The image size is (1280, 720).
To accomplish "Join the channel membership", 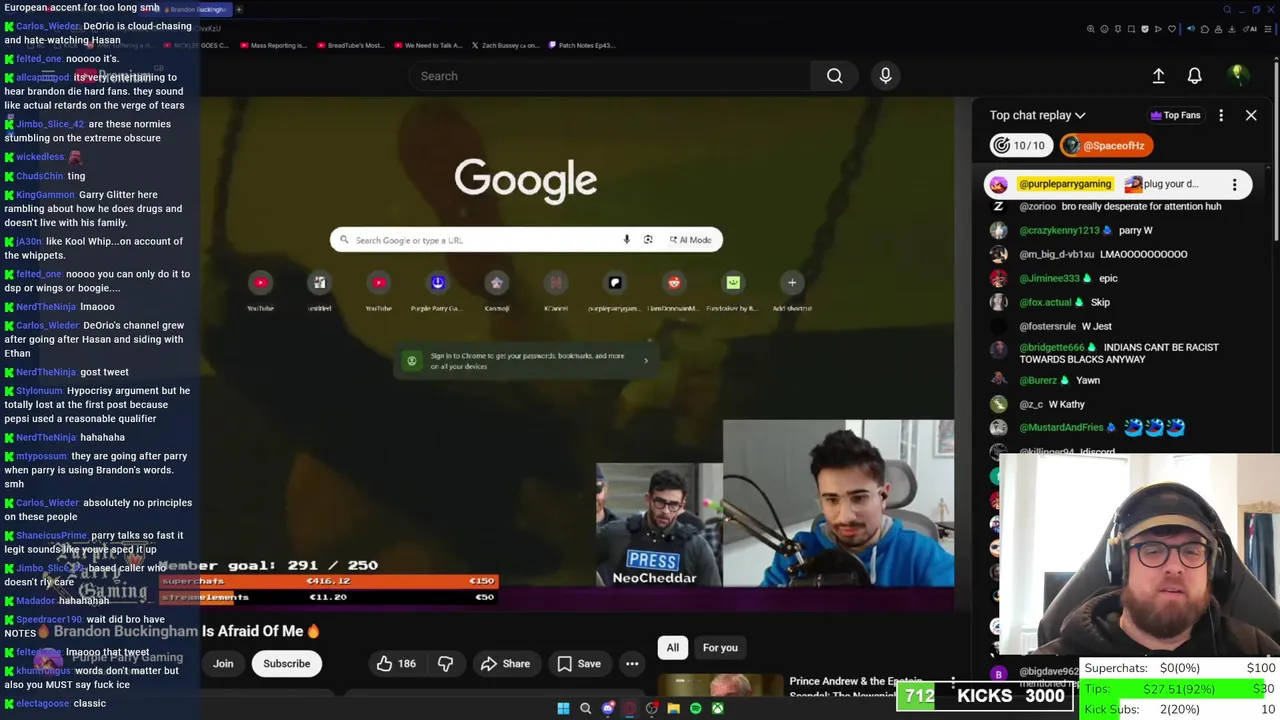I will [x=223, y=664].
